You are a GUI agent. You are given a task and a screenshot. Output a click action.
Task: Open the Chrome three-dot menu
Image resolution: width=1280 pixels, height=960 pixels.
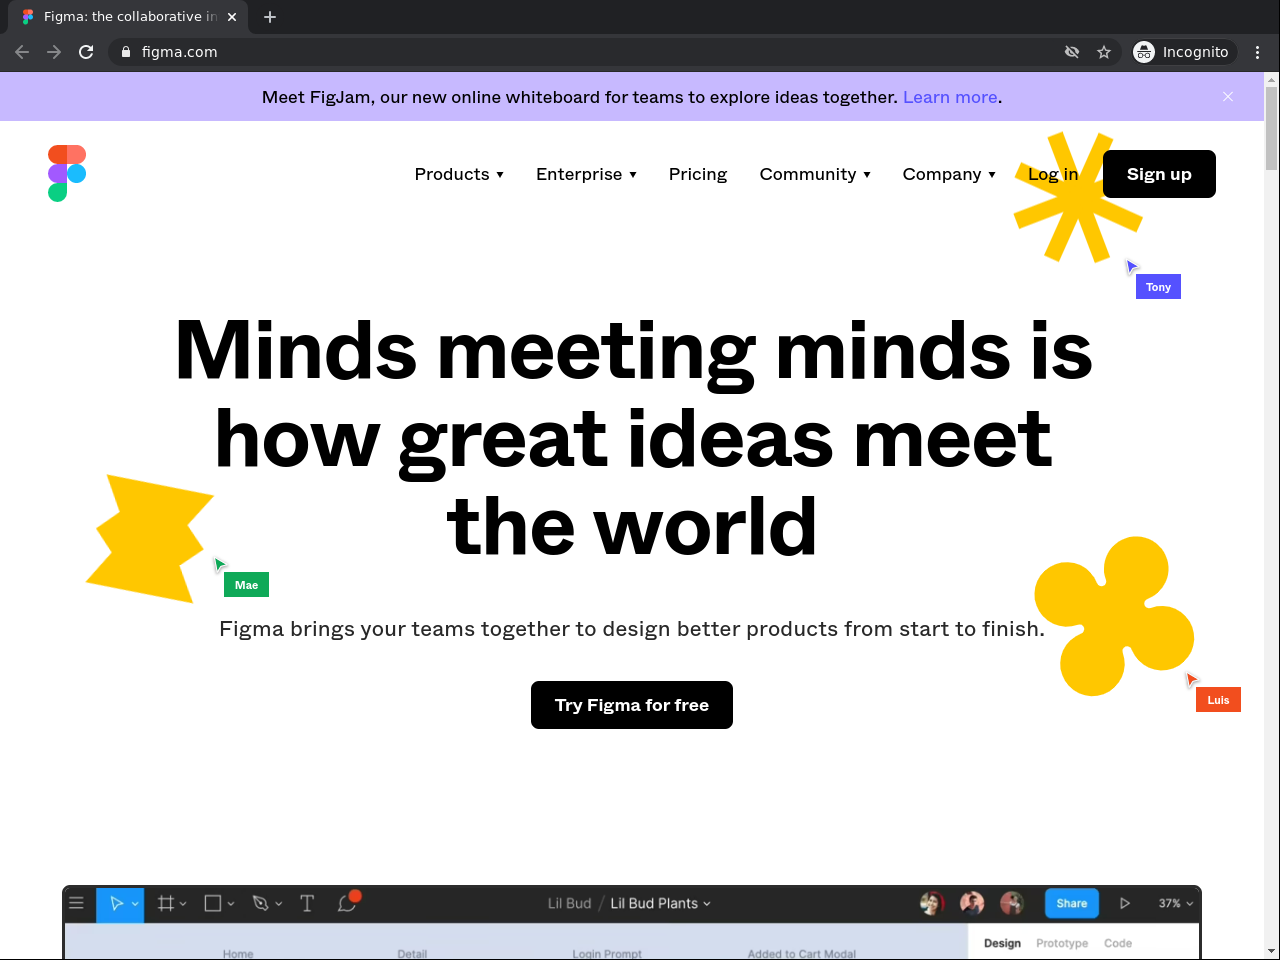[x=1258, y=52]
